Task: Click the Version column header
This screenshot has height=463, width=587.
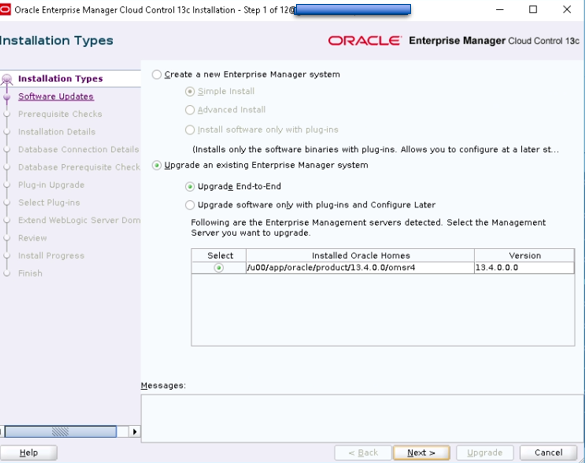Action: [x=524, y=256]
